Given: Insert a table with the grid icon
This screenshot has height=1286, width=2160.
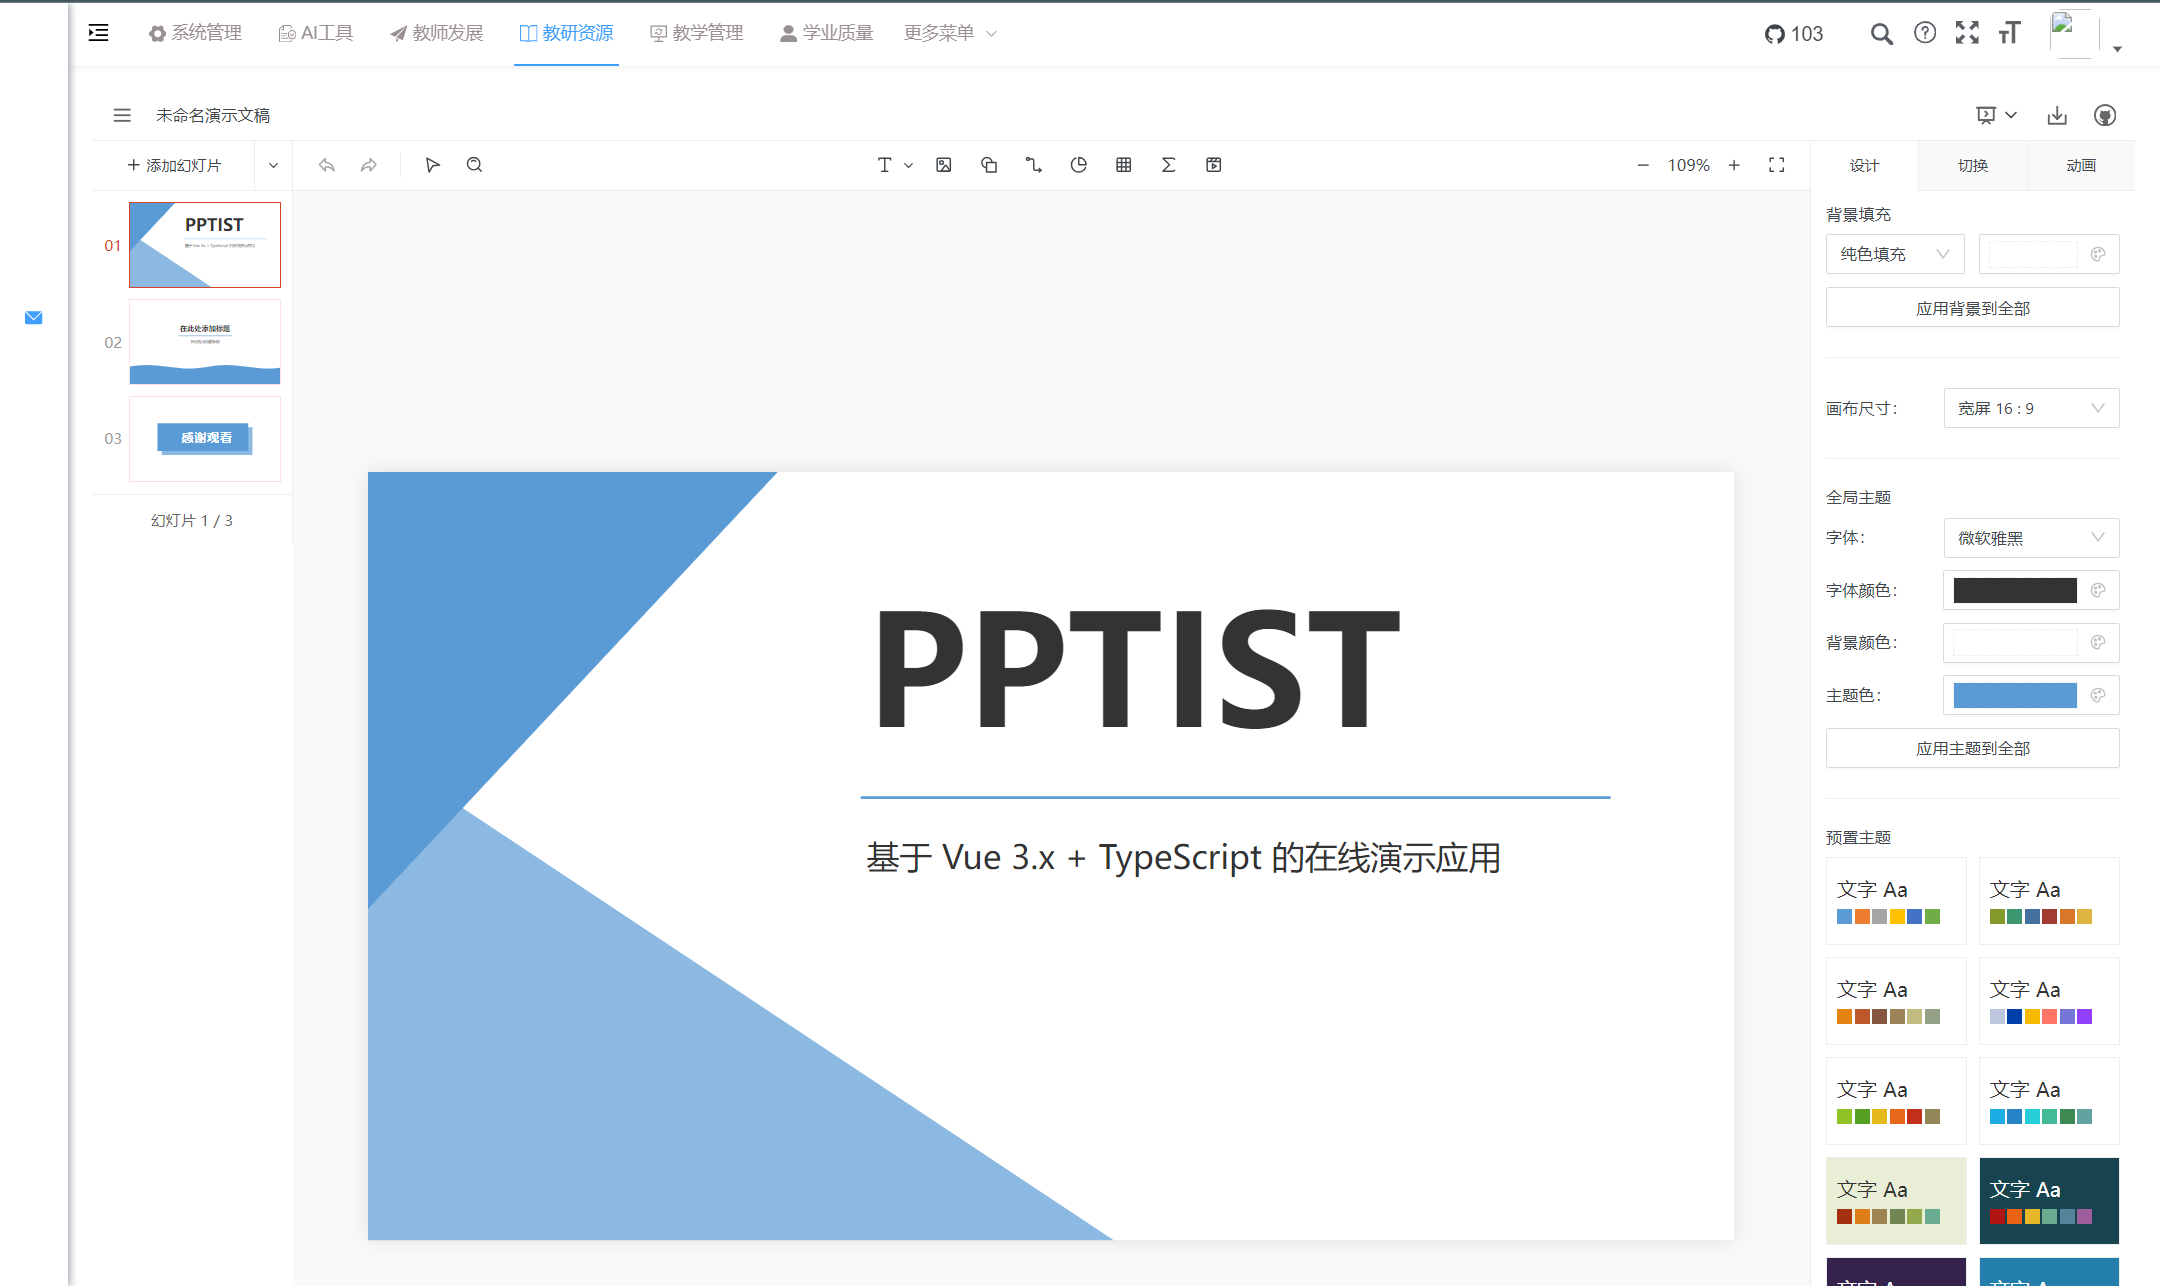Looking at the screenshot, I should coord(1124,165).
